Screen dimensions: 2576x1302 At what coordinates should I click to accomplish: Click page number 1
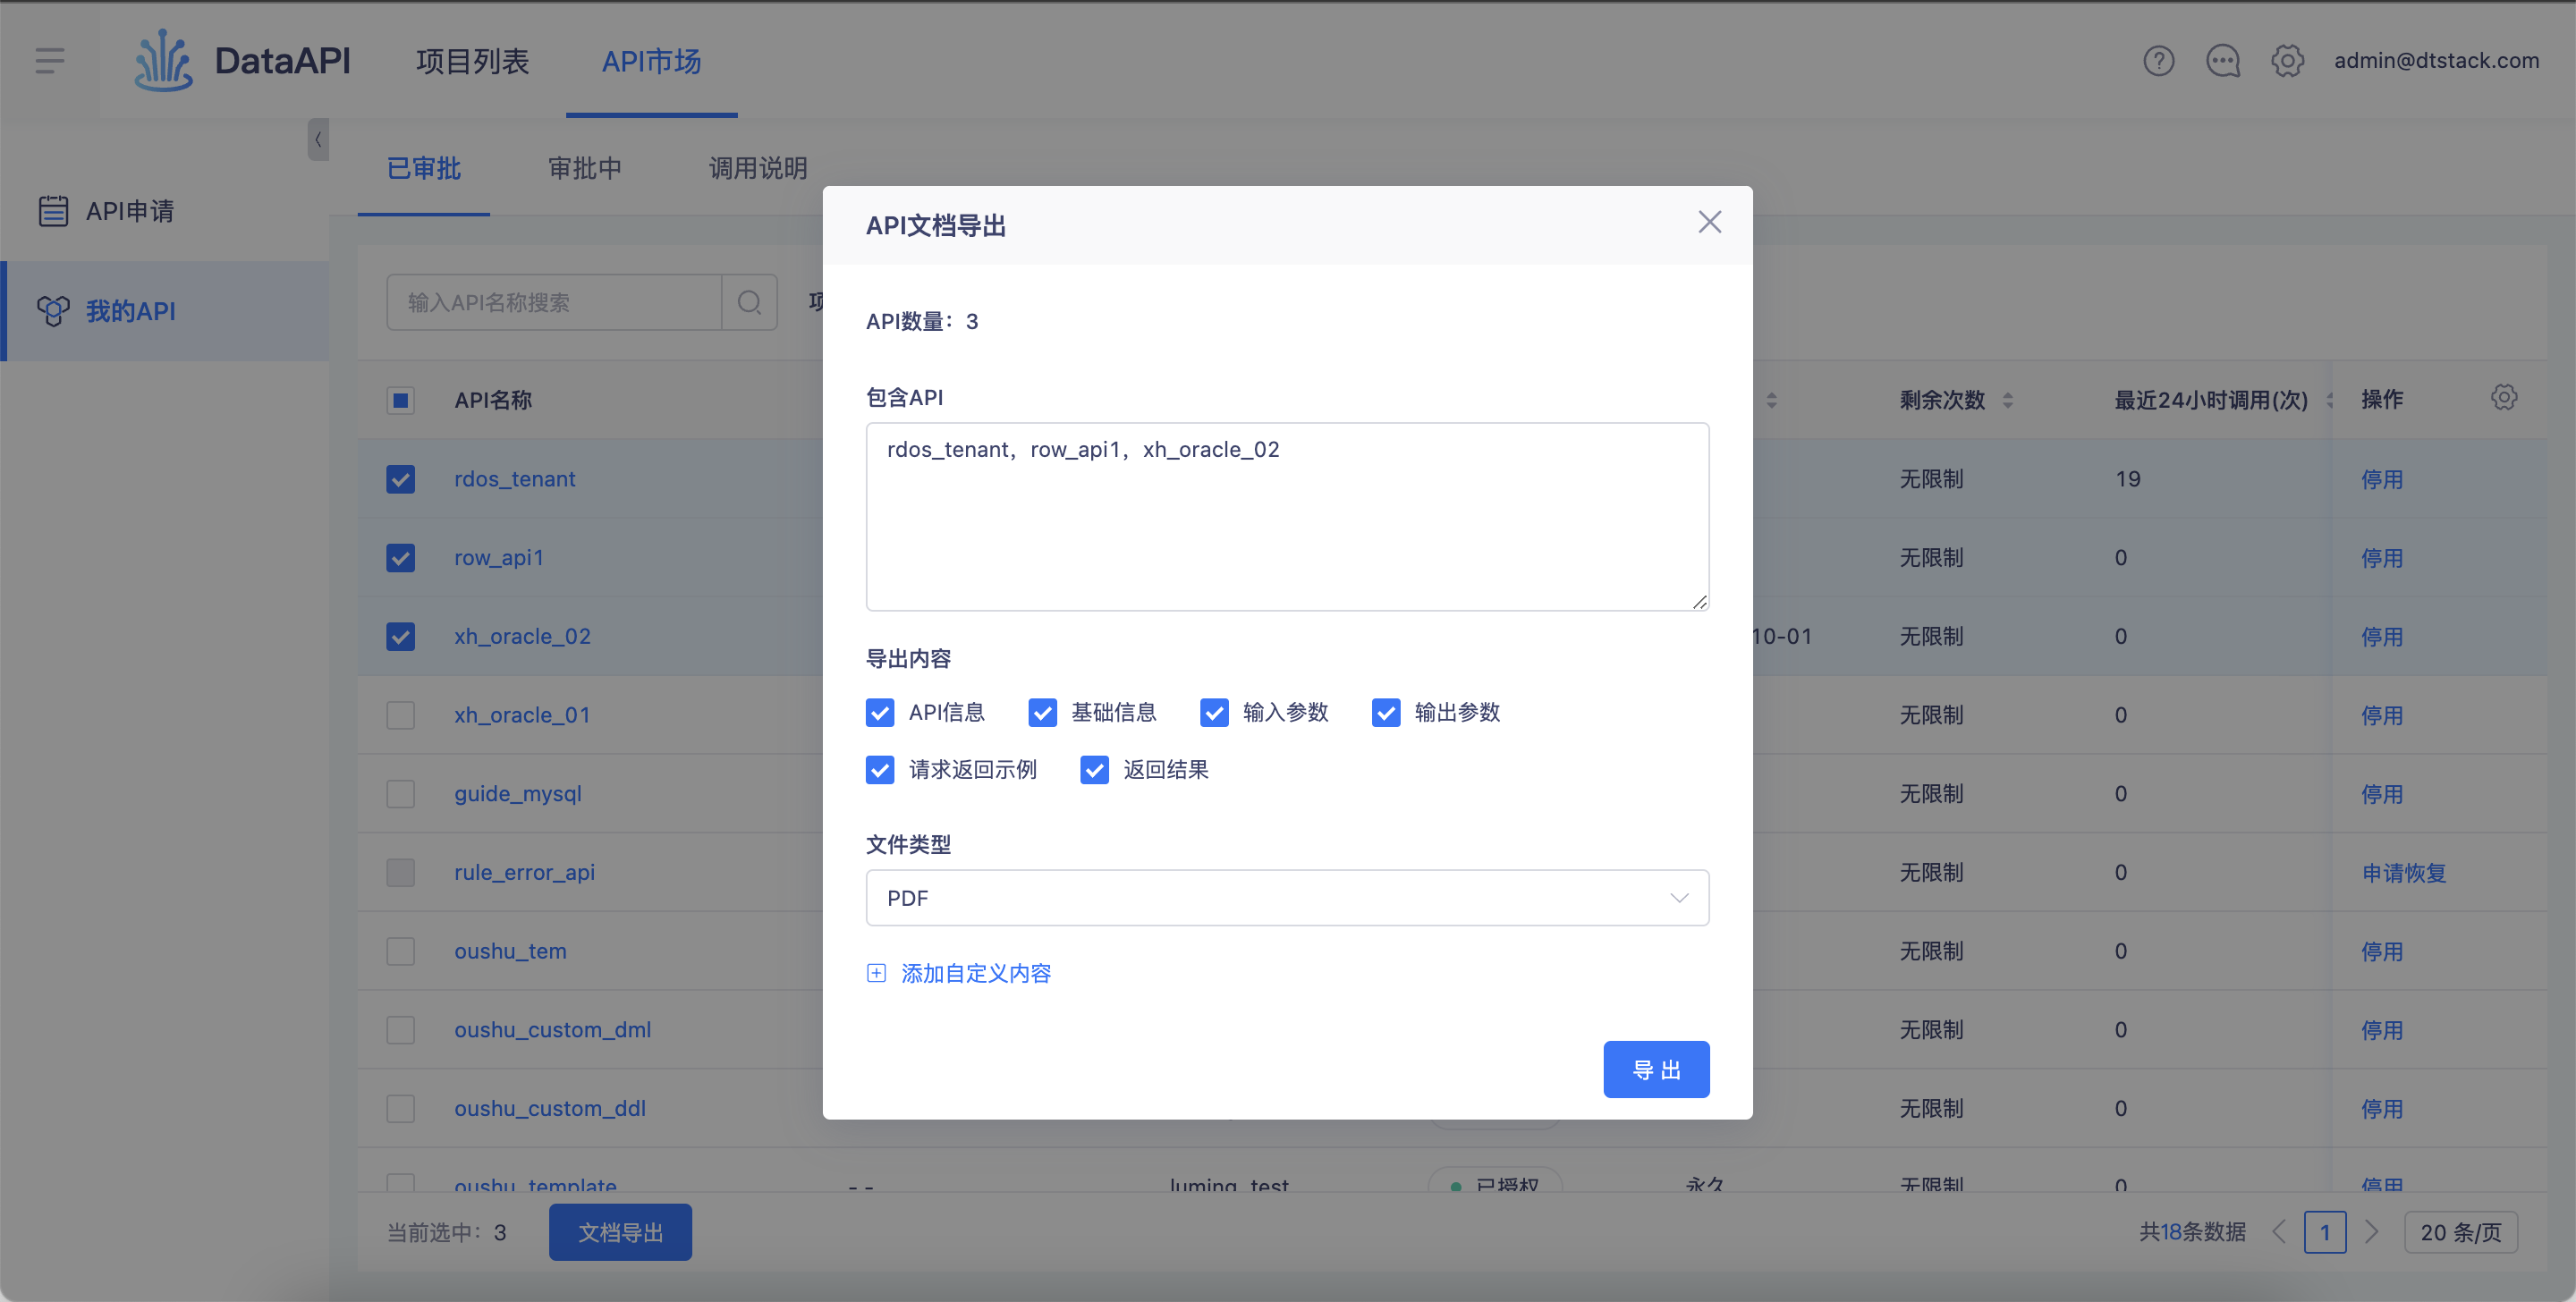coord(2325,1232)
